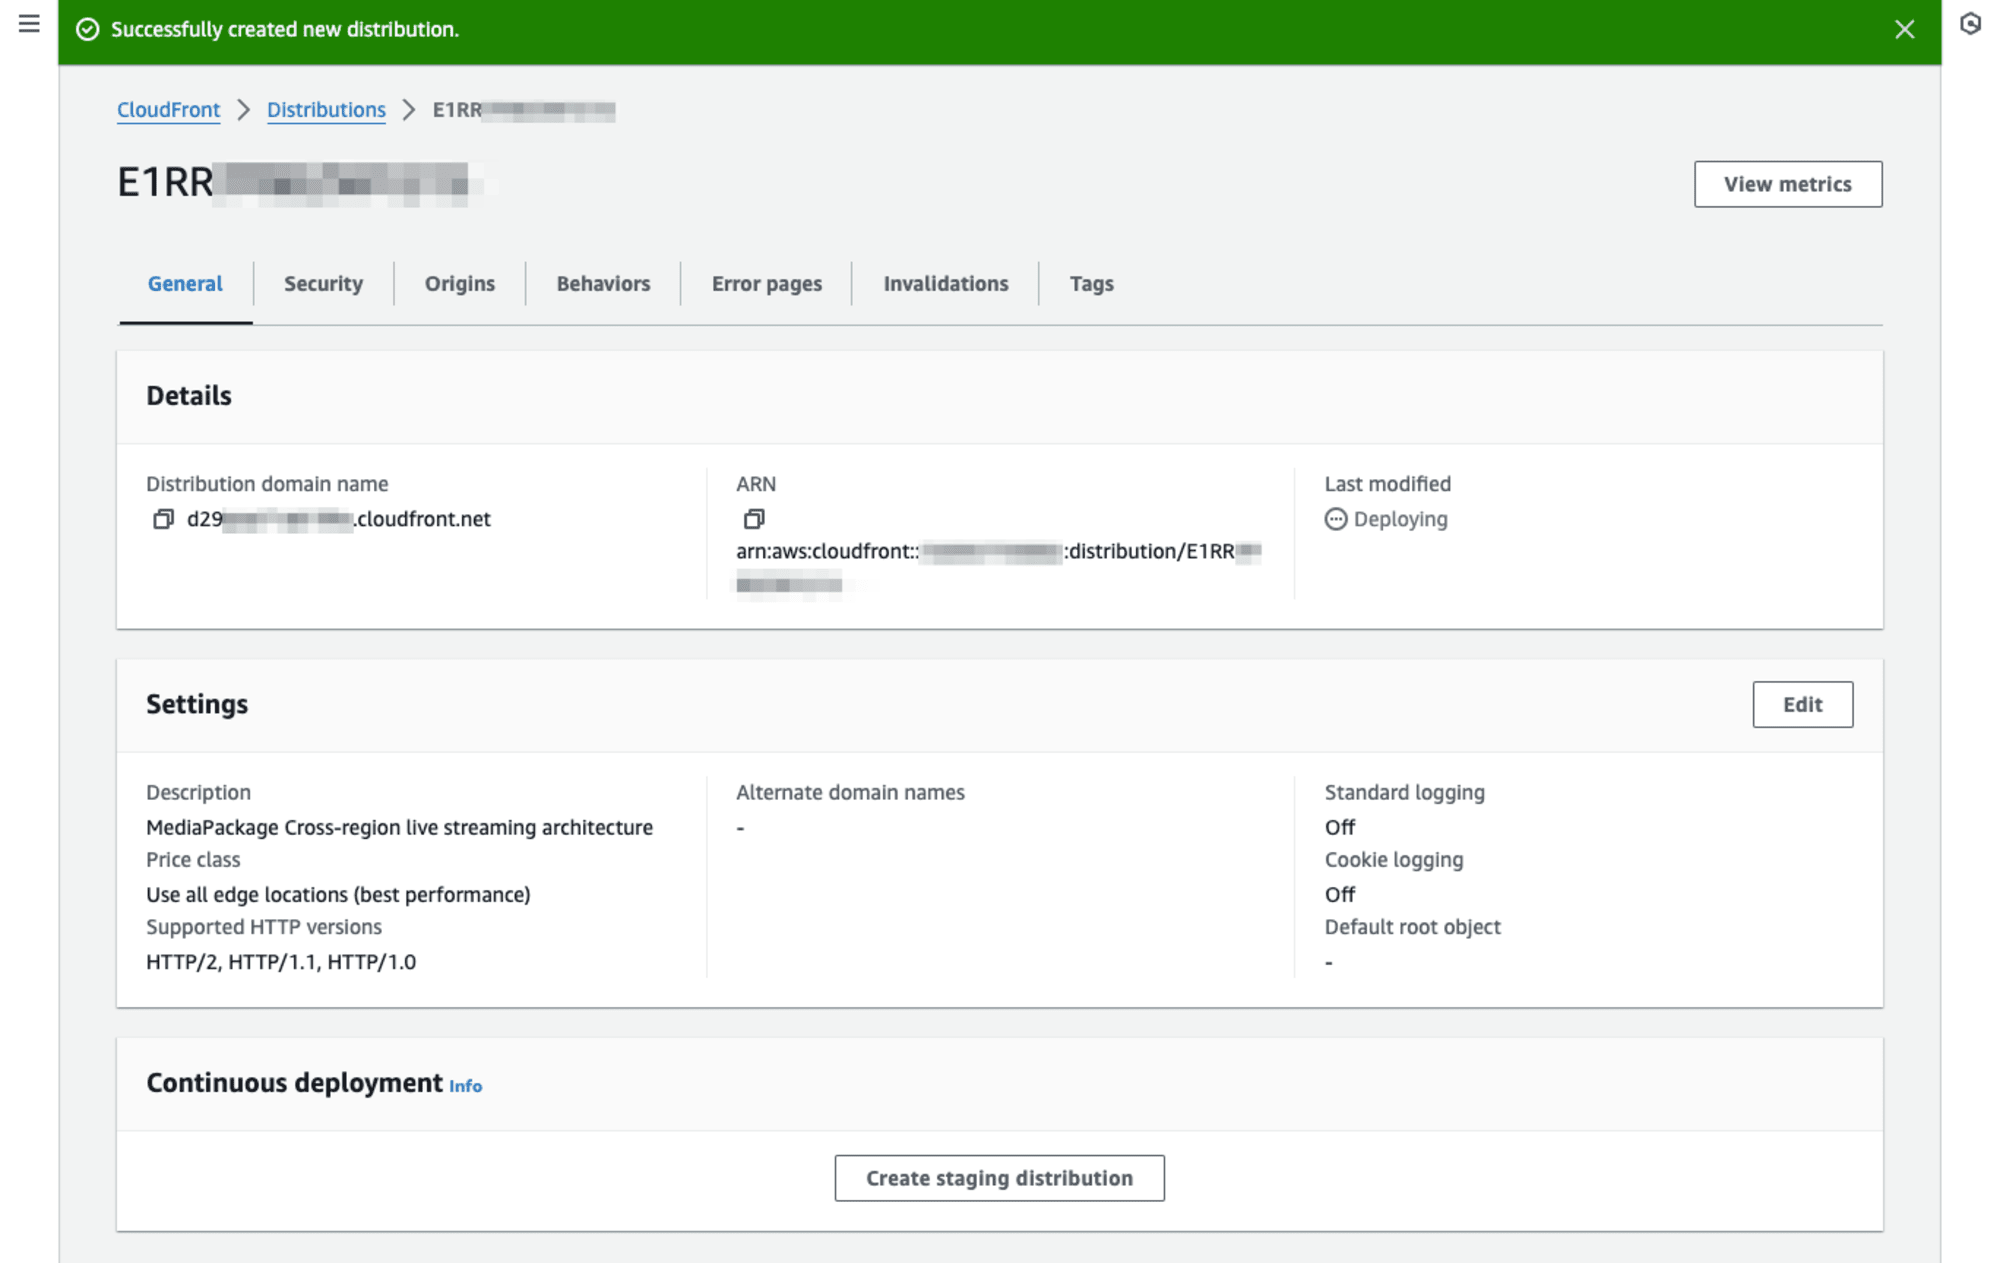Viewport: 2000px width, 1263px height.
Task: Click the Price class label
Action: pos(193,860)
